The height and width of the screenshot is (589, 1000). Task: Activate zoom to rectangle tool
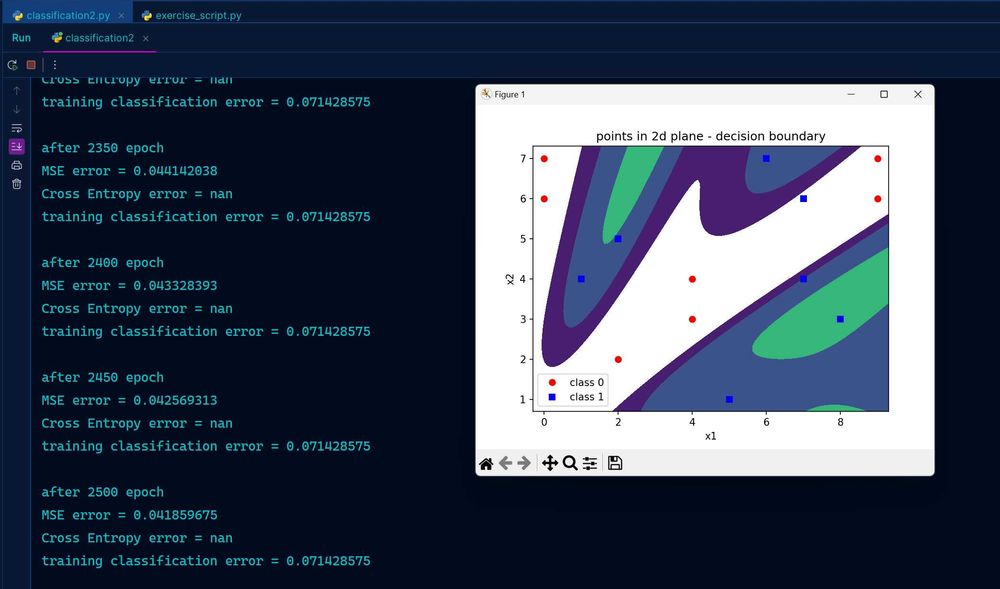[x=570, y=463]
